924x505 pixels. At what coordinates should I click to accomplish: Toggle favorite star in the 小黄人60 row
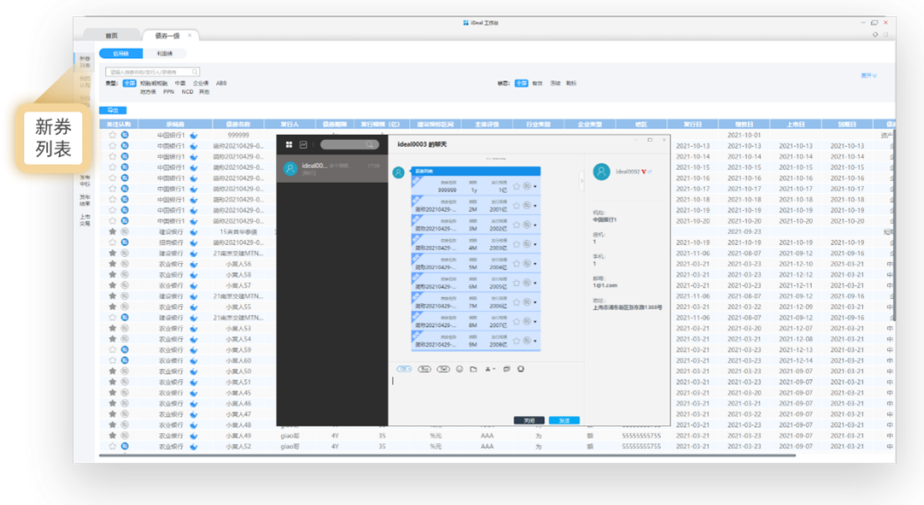pyautogui.click(x=113, y=360)
